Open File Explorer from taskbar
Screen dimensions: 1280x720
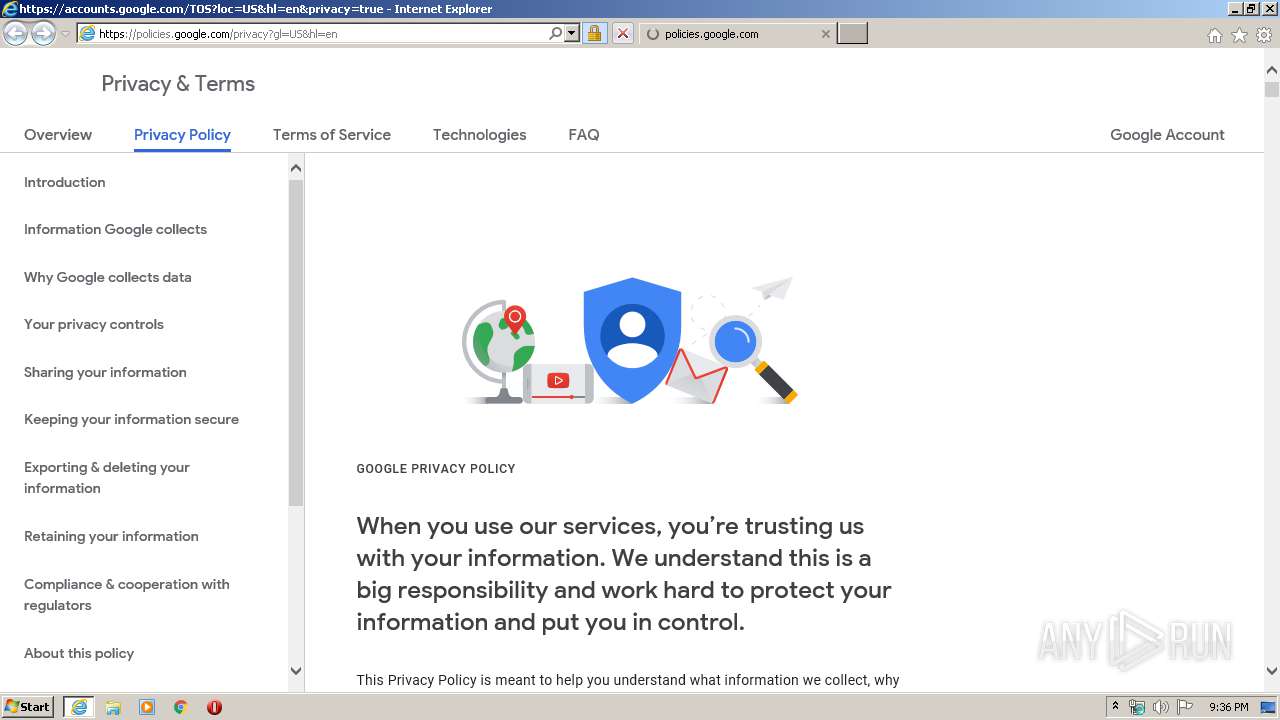[x=113, y=707]
